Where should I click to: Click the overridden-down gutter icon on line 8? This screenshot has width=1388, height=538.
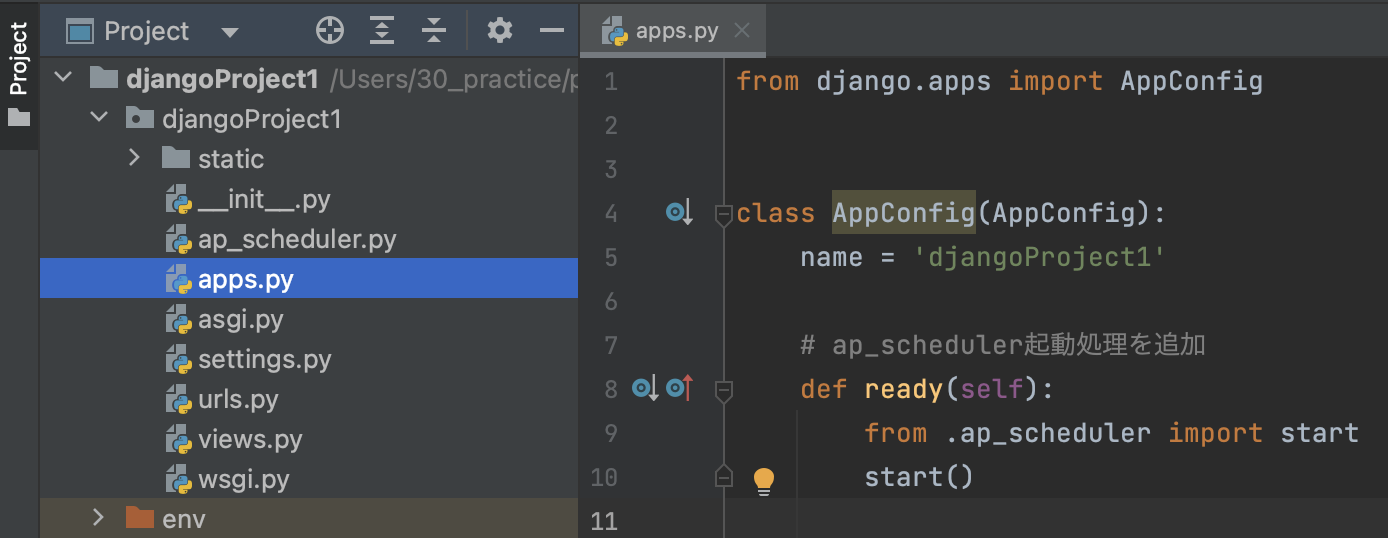(x=645, y=388)
